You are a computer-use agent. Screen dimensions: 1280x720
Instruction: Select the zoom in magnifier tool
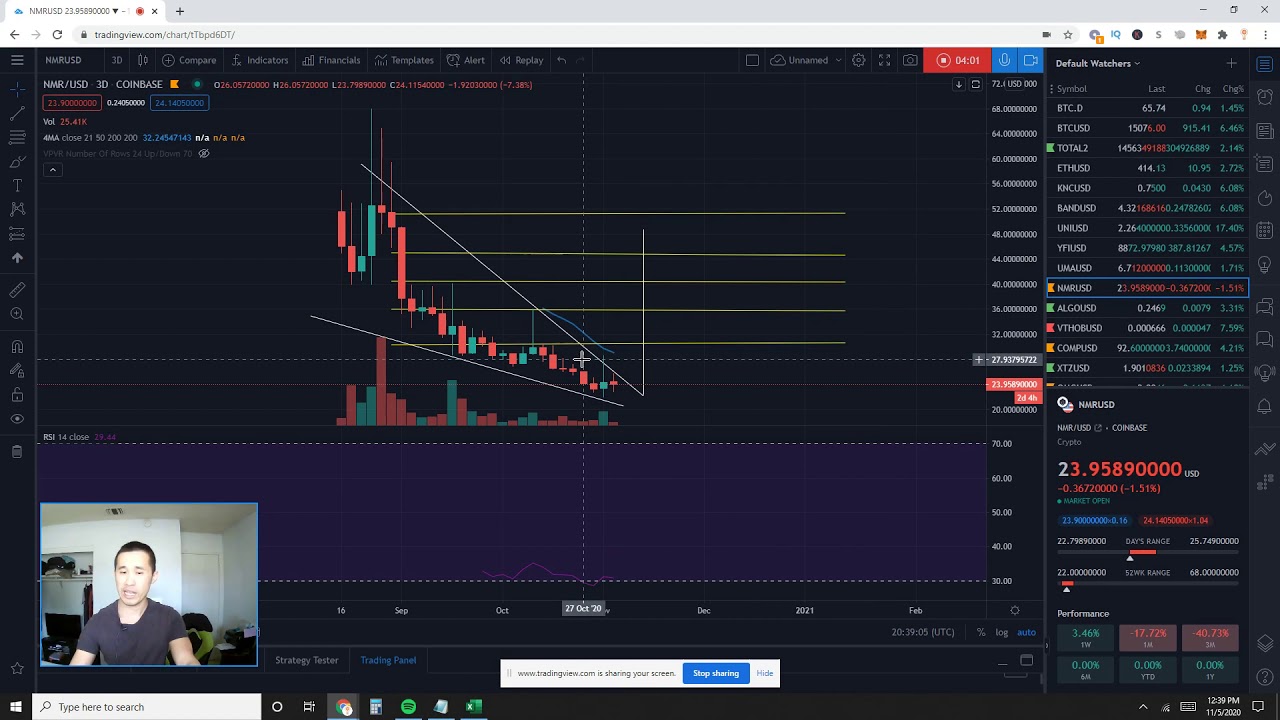17,314
